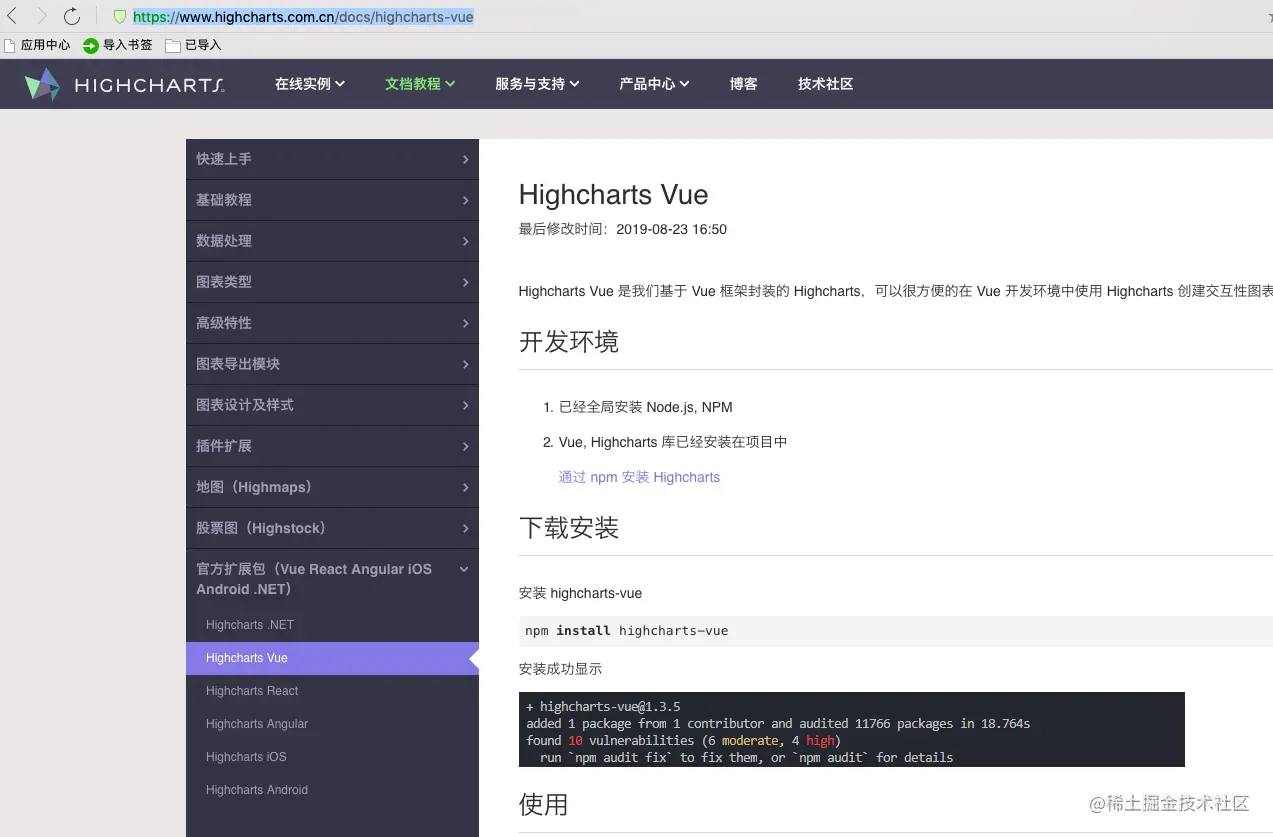
Task: Click the browser back arrow
Action: [x=12, y=16]
